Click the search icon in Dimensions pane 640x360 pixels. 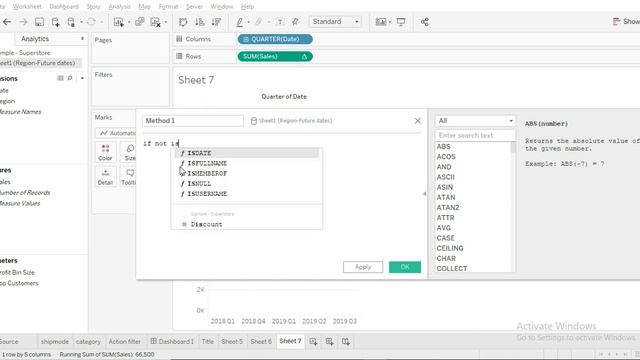(x=70, y=78)
